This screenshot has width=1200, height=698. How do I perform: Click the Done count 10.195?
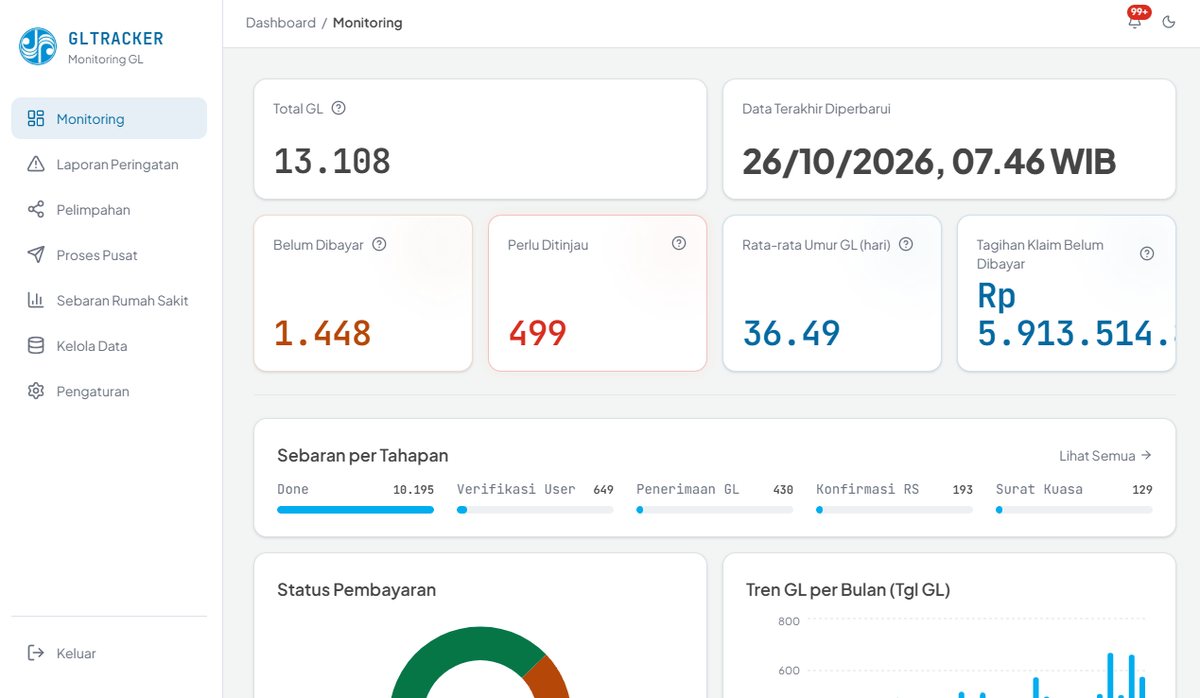click(413, 490)
